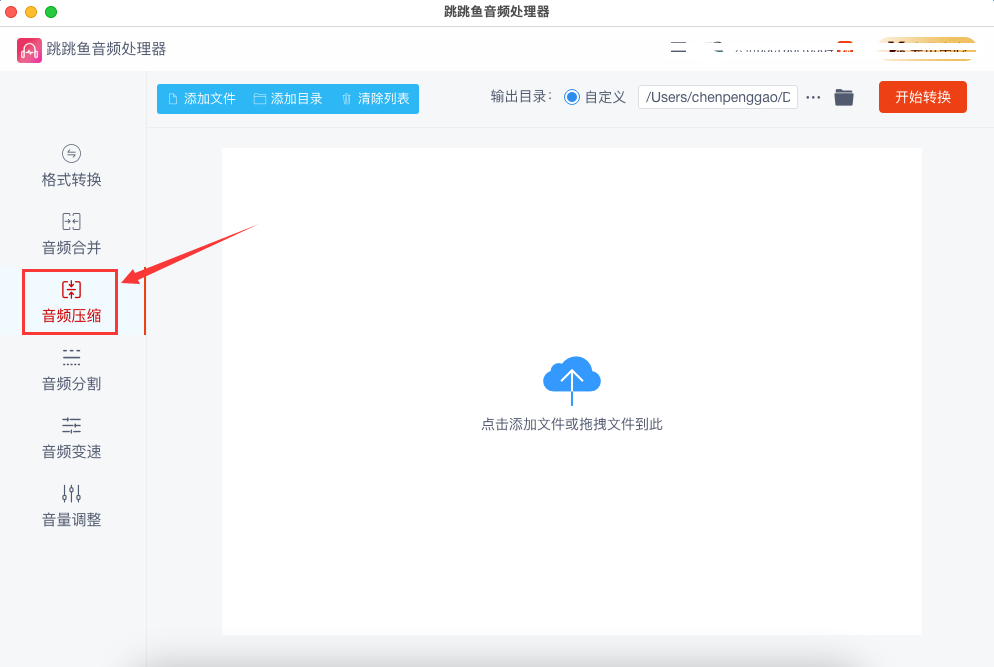Select the 自定义 custom radio button
Viewport: 994px width, 667px height.
[x=572, y=97]
